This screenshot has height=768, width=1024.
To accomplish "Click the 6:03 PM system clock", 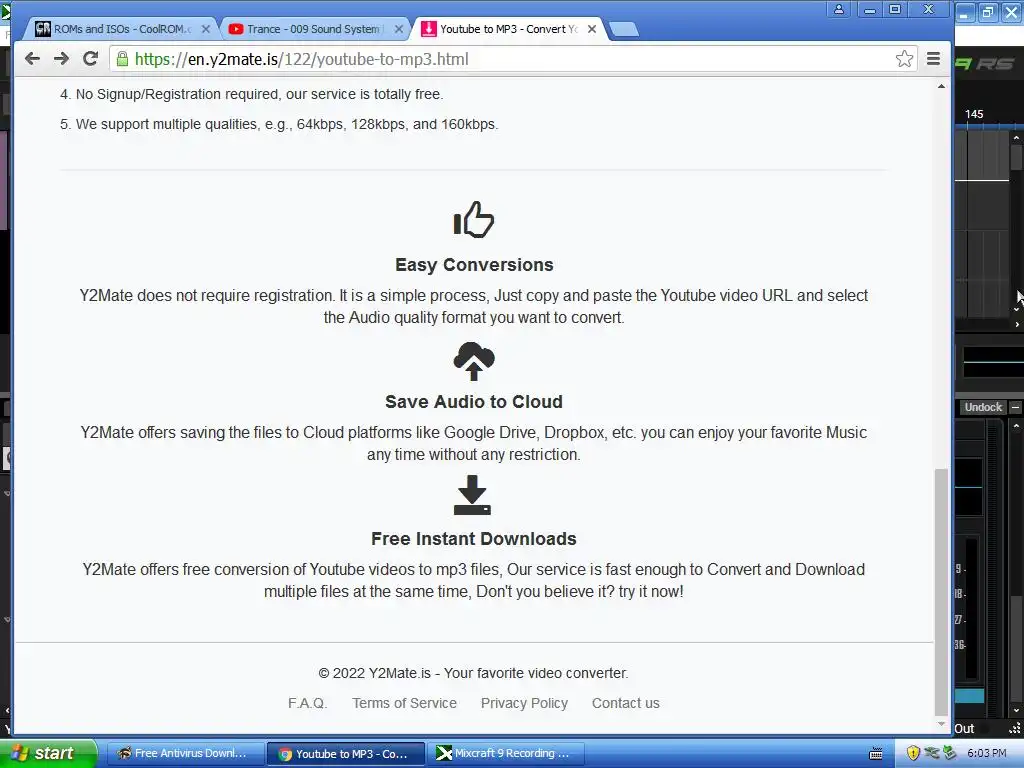I will coord(986,753).
